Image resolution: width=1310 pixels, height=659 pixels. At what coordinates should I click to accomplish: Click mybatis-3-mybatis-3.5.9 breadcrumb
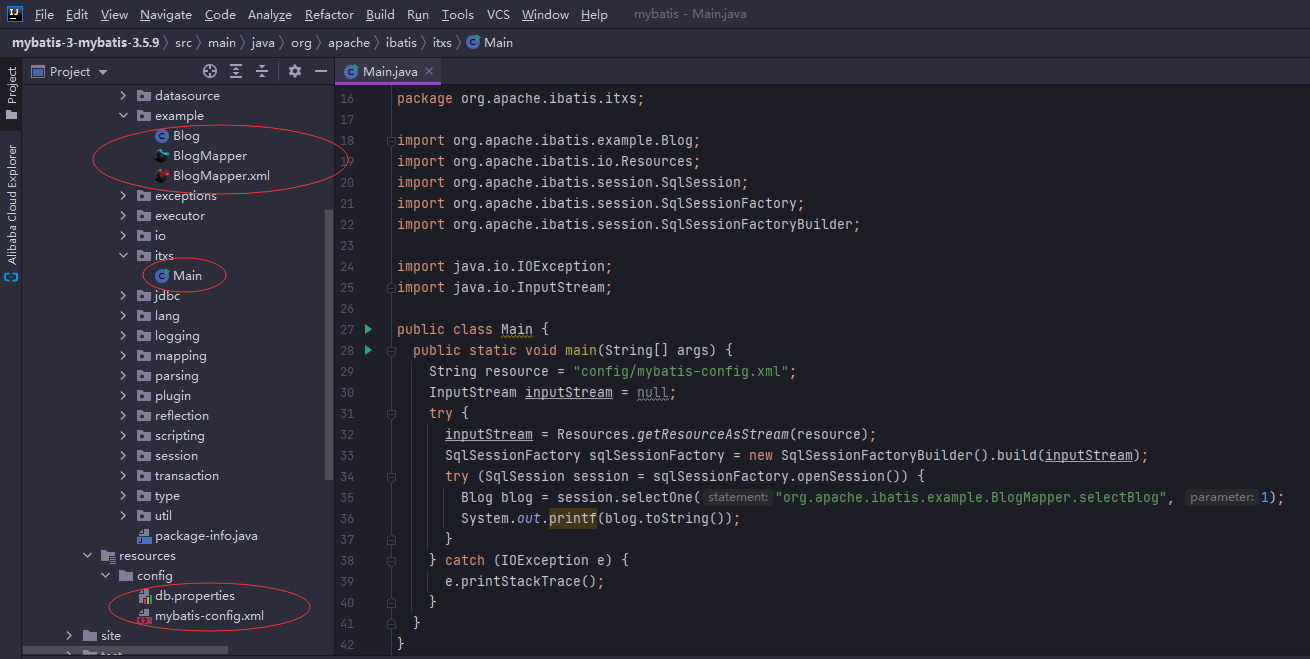87,43
